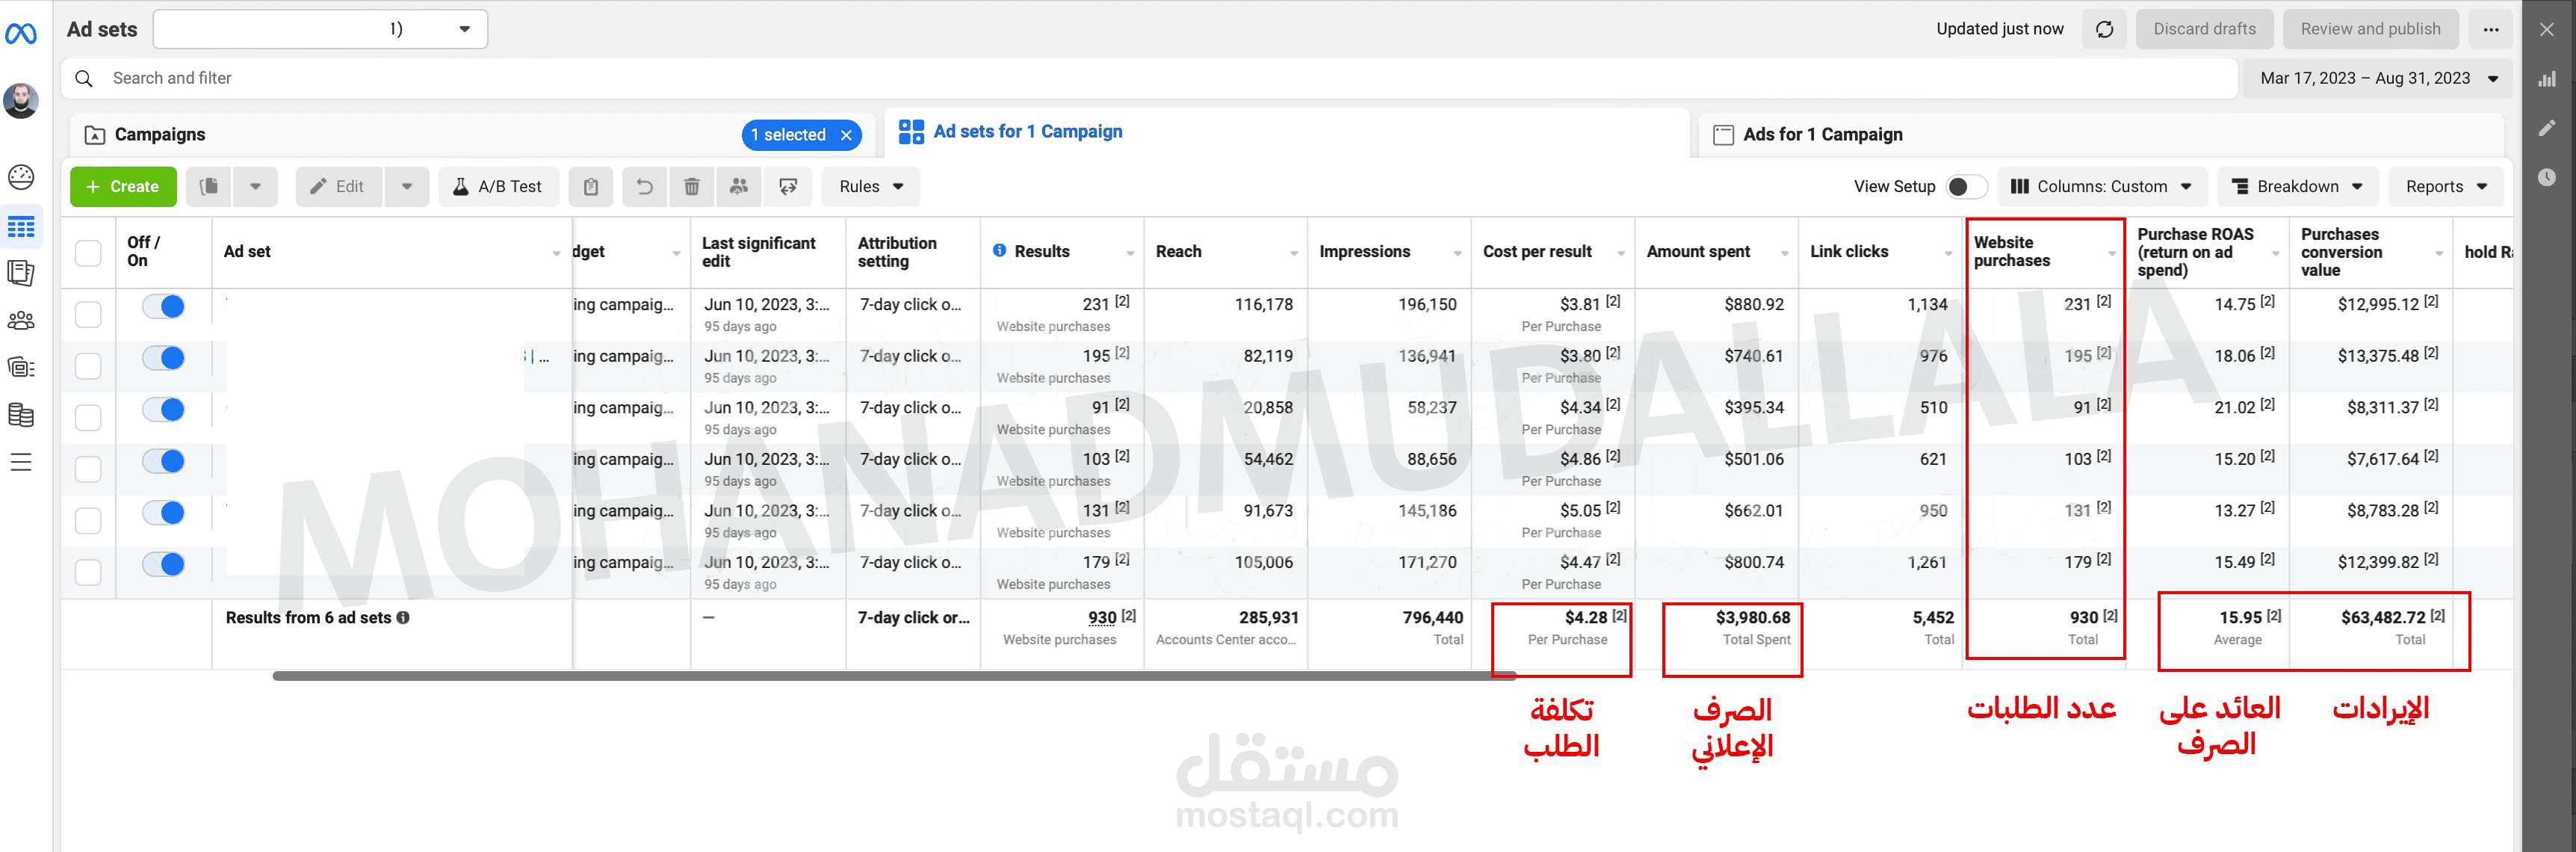The width and height of the screenshot is (2576, 852).
Task: Open Audiences from the left sidebar
Action: click(x=21, y=320)
